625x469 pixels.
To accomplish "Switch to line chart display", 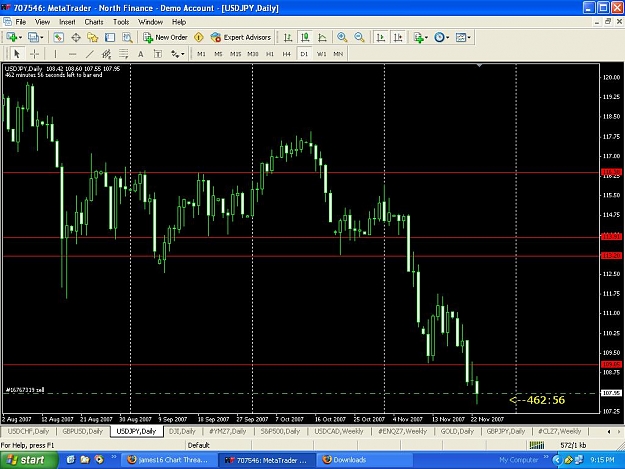I will tap(322, 37).
